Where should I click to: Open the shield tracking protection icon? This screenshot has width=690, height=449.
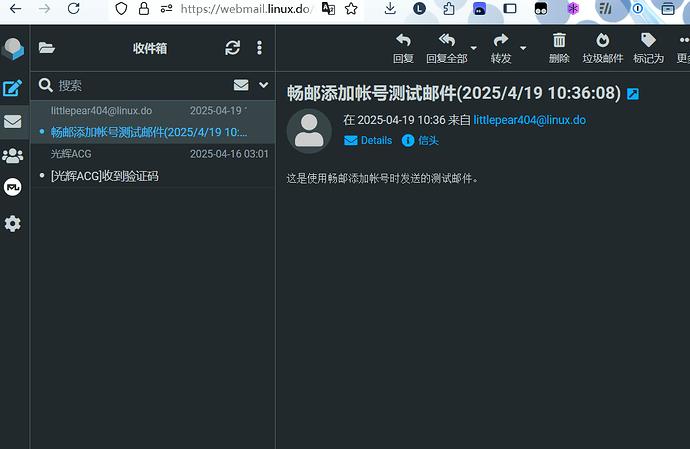tap(121, 9)
